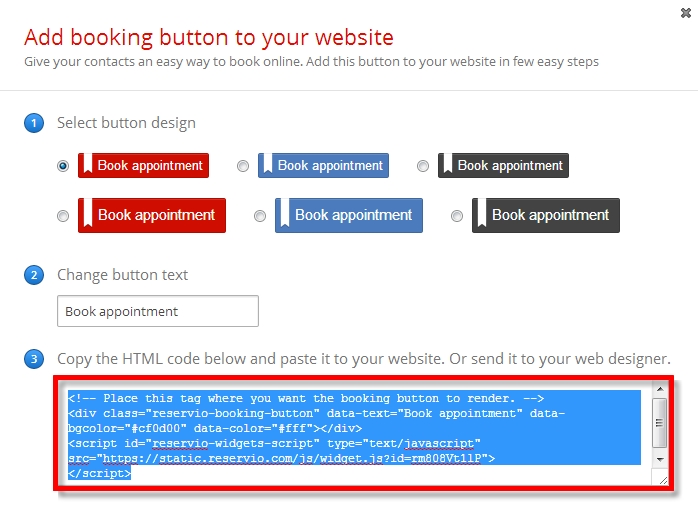
Task: Click the Add booking button to your website title
Action: (209, 37)
